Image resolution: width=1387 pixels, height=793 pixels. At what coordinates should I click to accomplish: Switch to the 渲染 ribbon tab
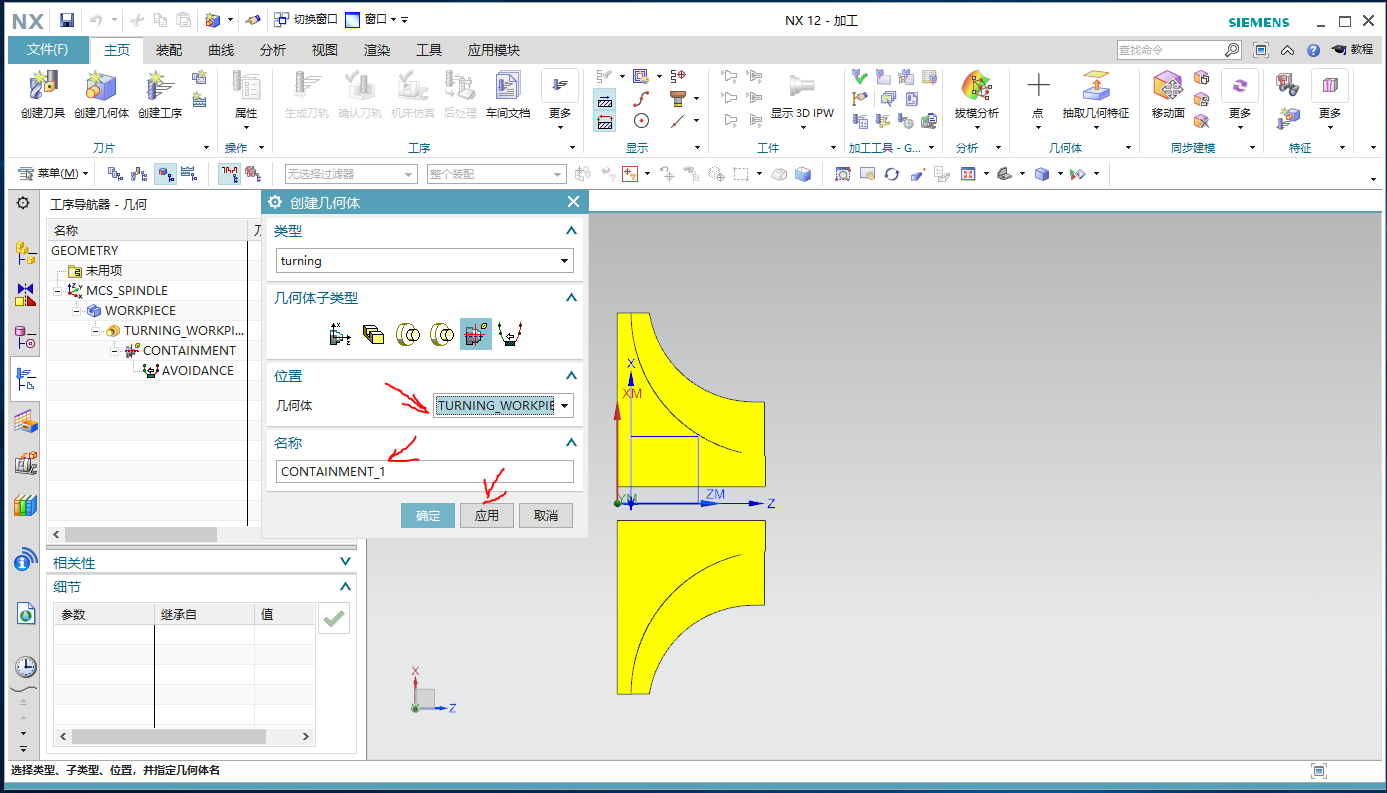pos(377,50)
